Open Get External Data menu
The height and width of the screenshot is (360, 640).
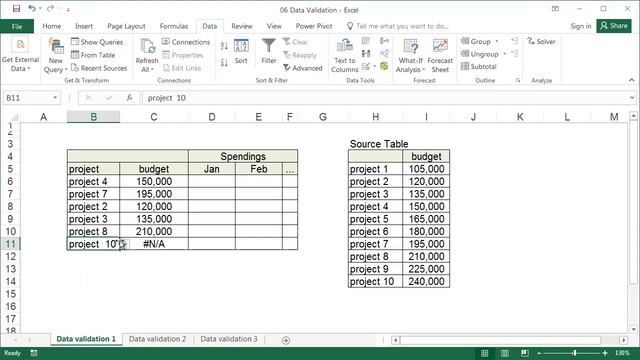(x=20, y=55)
